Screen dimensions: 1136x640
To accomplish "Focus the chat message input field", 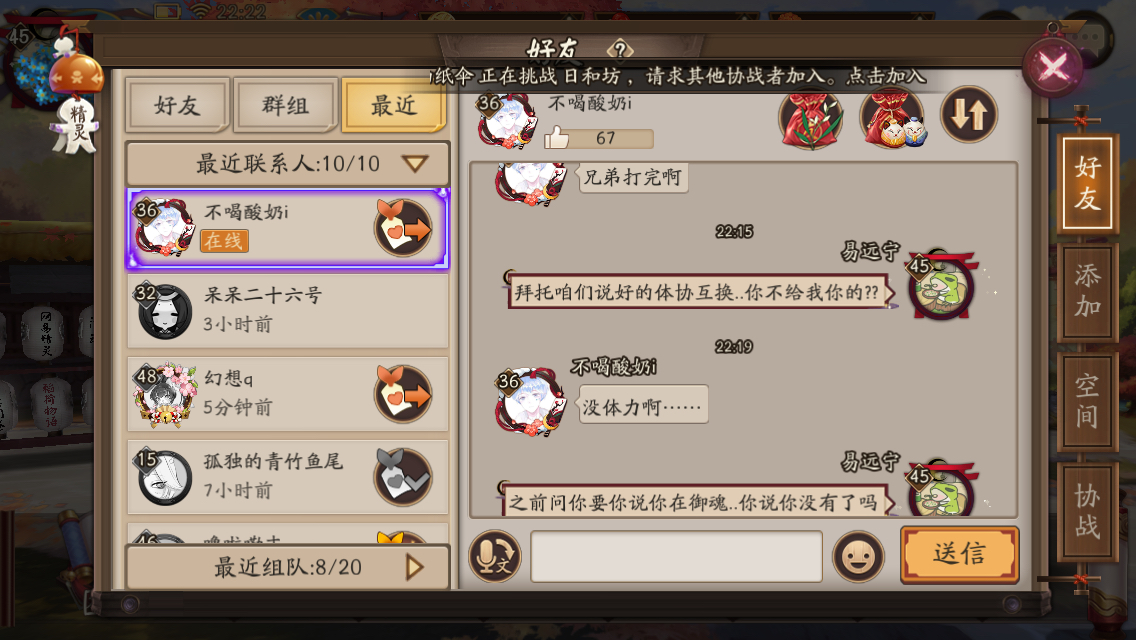I will tap(677, 557).
